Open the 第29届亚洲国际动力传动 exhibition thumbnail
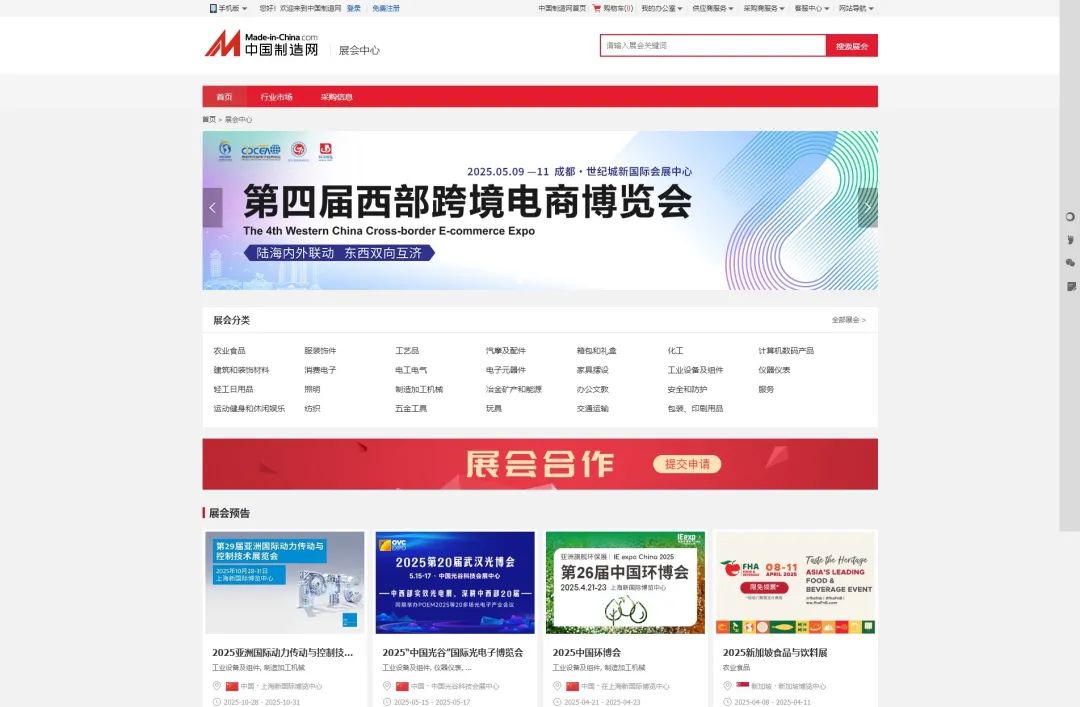This screenshot has height=707, width=1080. 285,582
